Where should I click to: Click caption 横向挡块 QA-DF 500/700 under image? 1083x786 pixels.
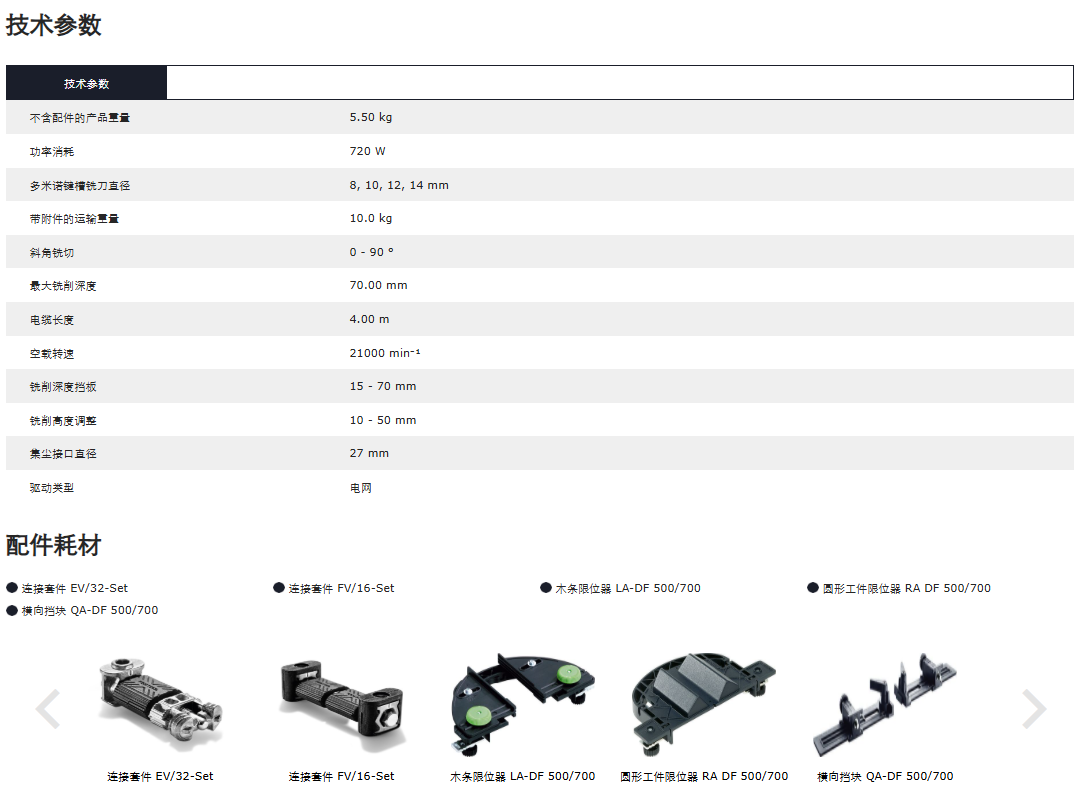tap(885, 776)
